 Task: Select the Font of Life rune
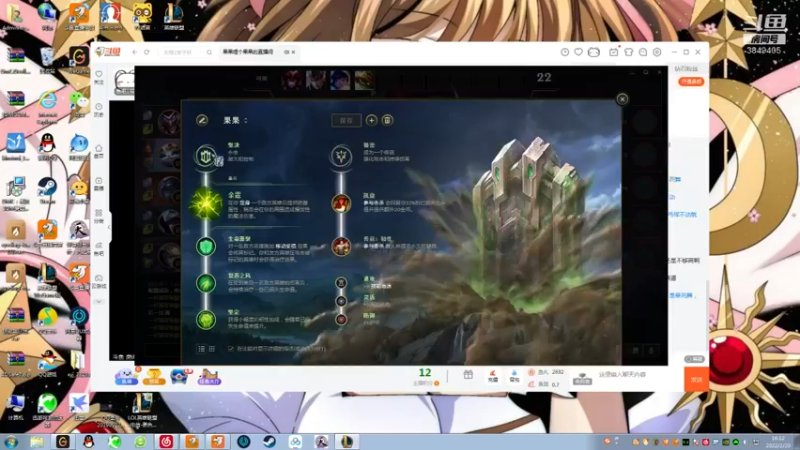point(206,247)
